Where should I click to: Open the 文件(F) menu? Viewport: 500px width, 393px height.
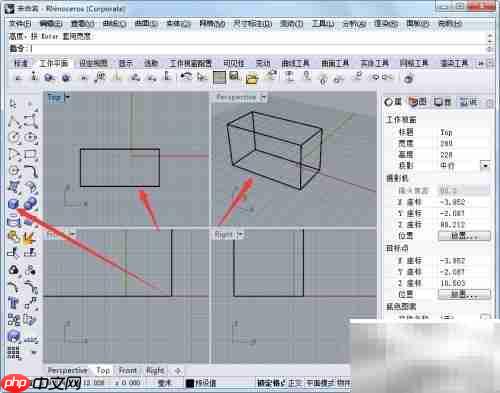(x=20, y=24)
